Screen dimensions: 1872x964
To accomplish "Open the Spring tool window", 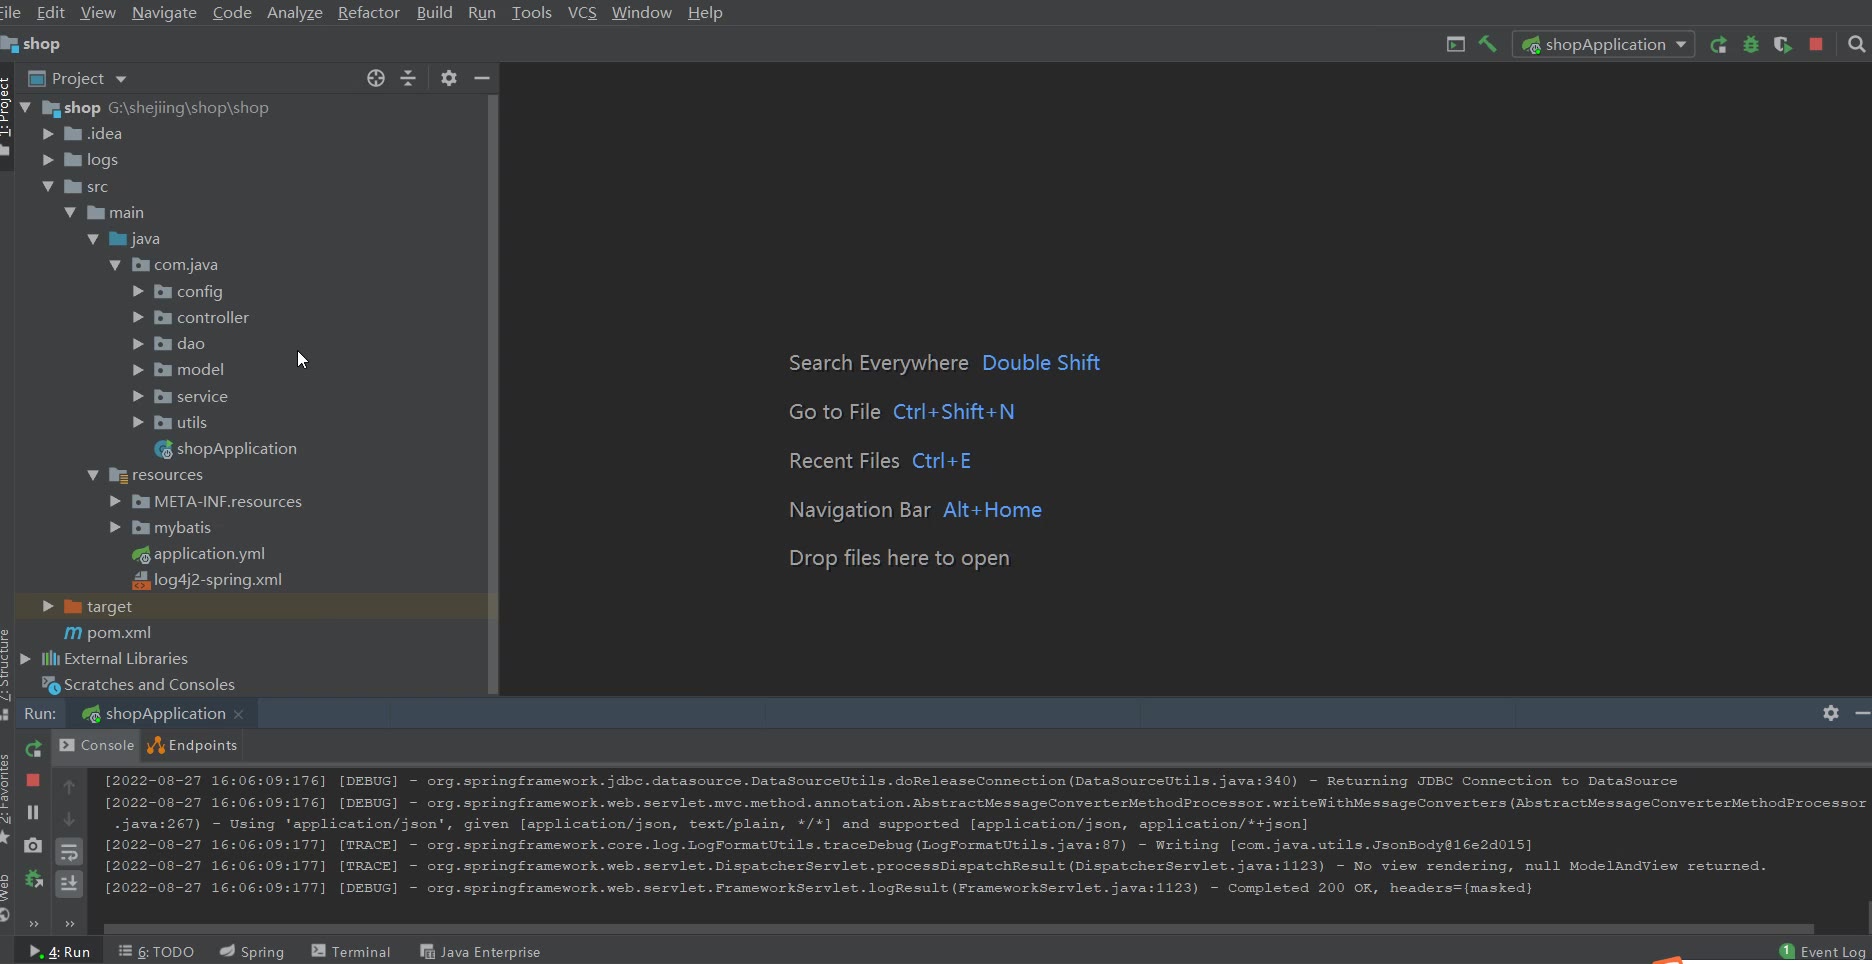I will (x=252, y=952).
